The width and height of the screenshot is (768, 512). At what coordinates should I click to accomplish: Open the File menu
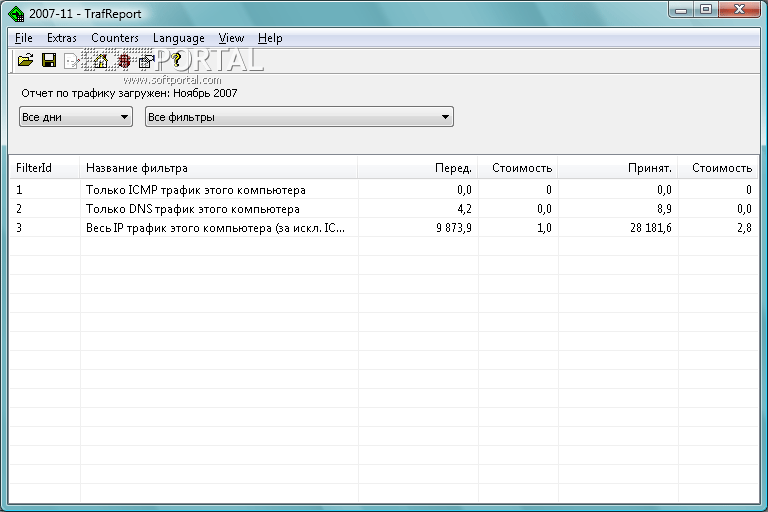tap(24, 38)
